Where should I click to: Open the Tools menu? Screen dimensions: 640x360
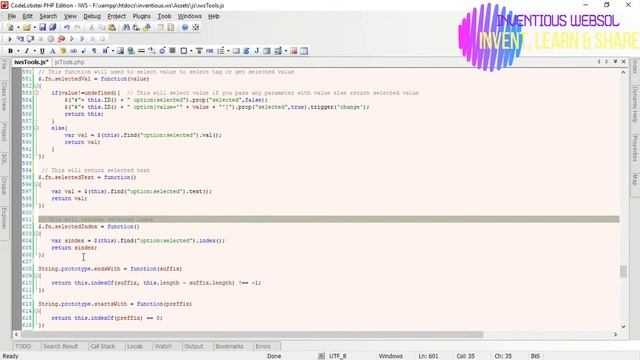point(164,16)
